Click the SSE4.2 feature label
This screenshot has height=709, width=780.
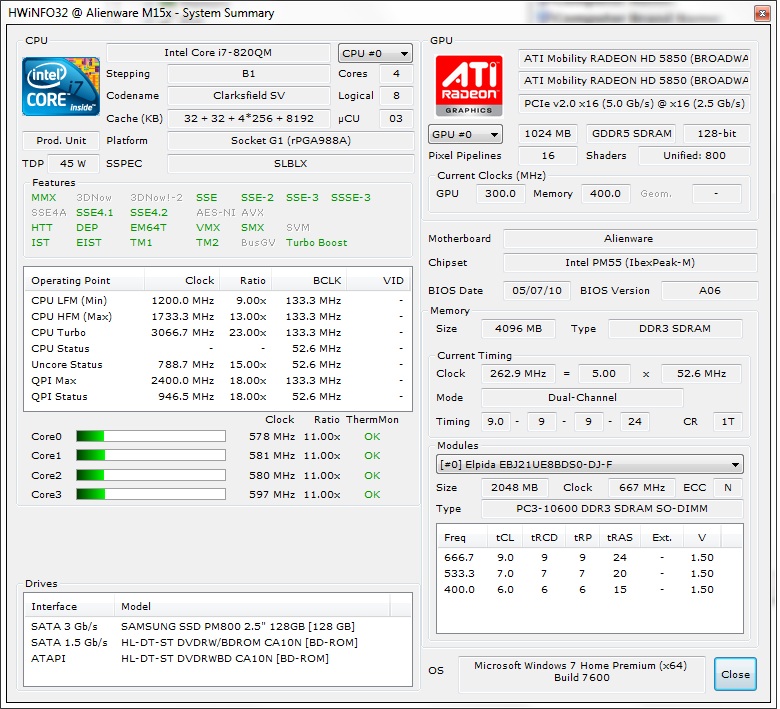149,212
